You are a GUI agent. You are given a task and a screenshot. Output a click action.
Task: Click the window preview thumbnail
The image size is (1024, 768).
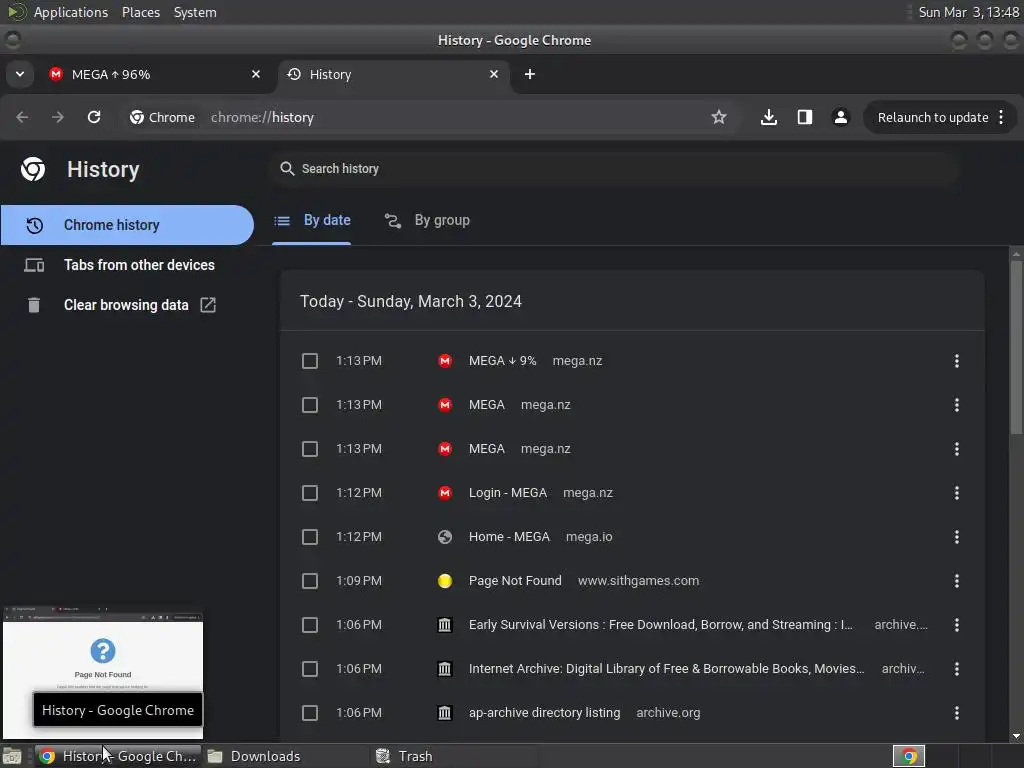pos(103,673)
